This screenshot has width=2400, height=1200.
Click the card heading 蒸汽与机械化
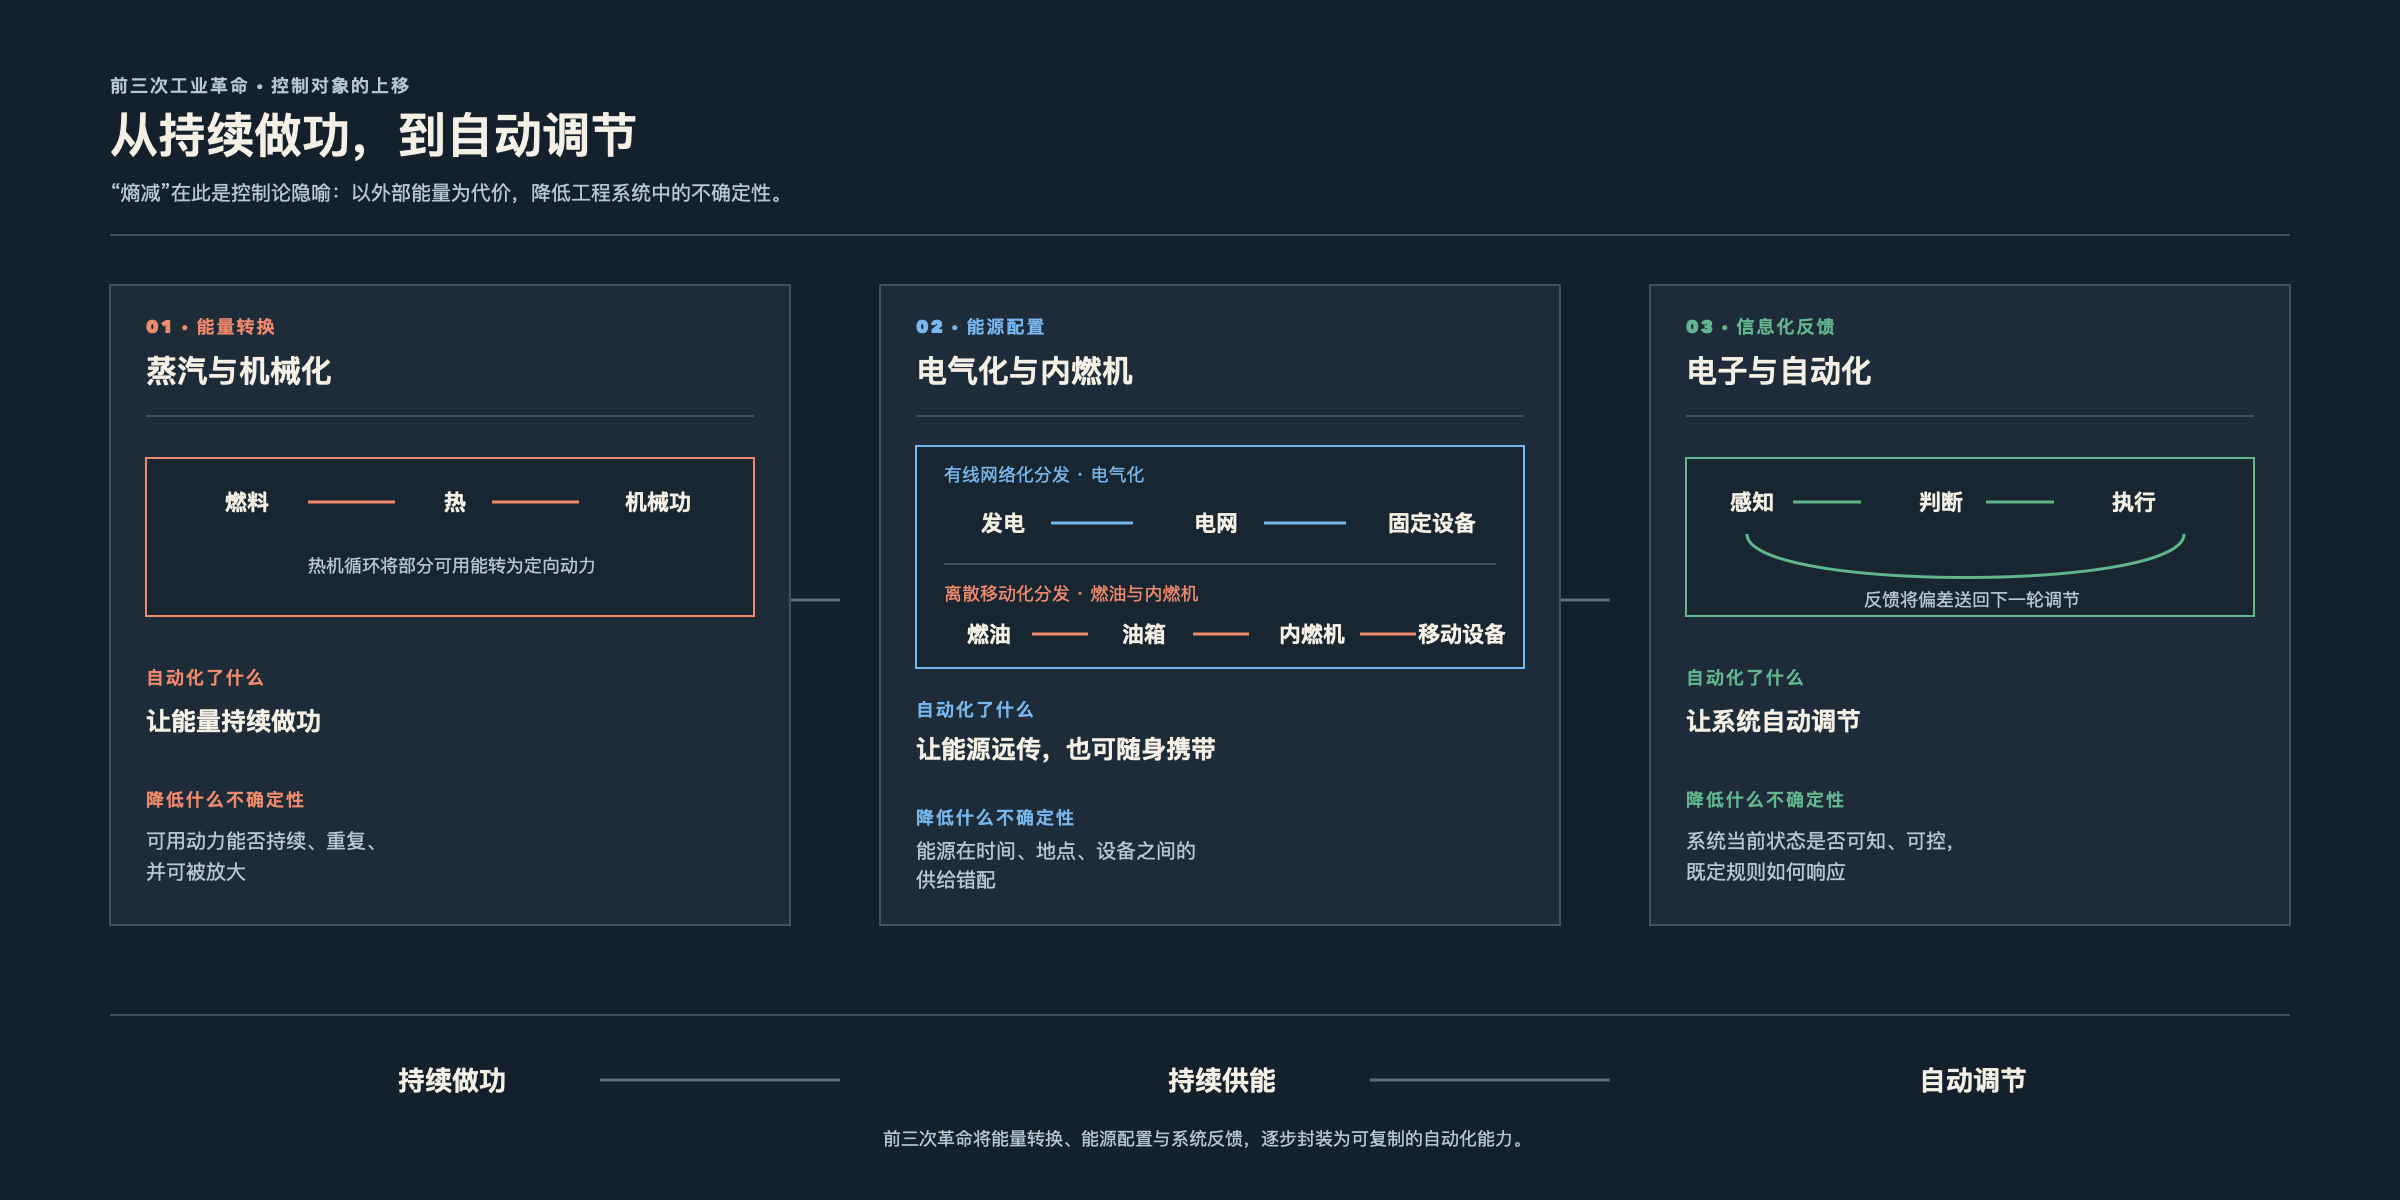click(x=238, y=371)
